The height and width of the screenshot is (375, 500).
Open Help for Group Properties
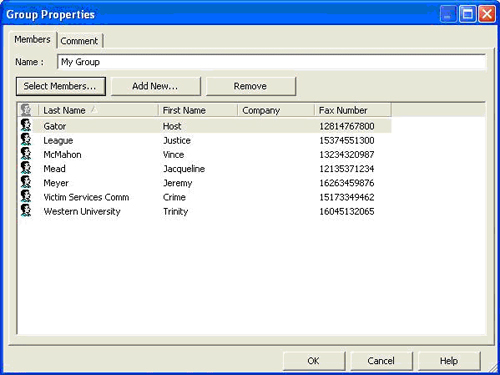pyautogui.click(x=449, y=361)
